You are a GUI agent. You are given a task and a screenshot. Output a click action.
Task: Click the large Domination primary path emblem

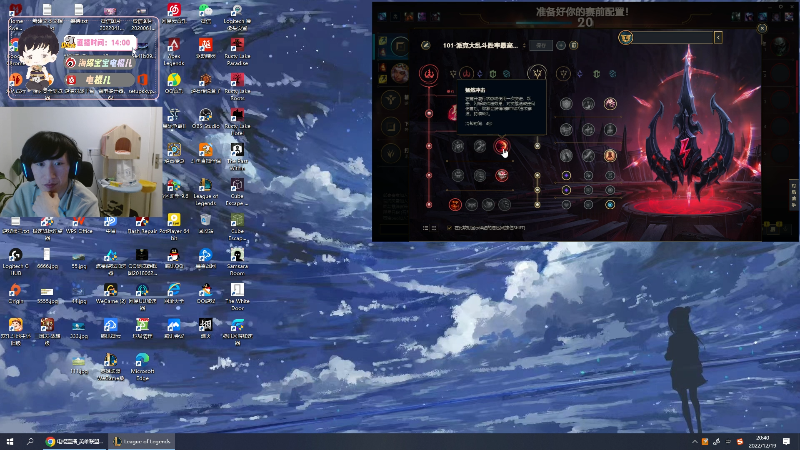429,73
